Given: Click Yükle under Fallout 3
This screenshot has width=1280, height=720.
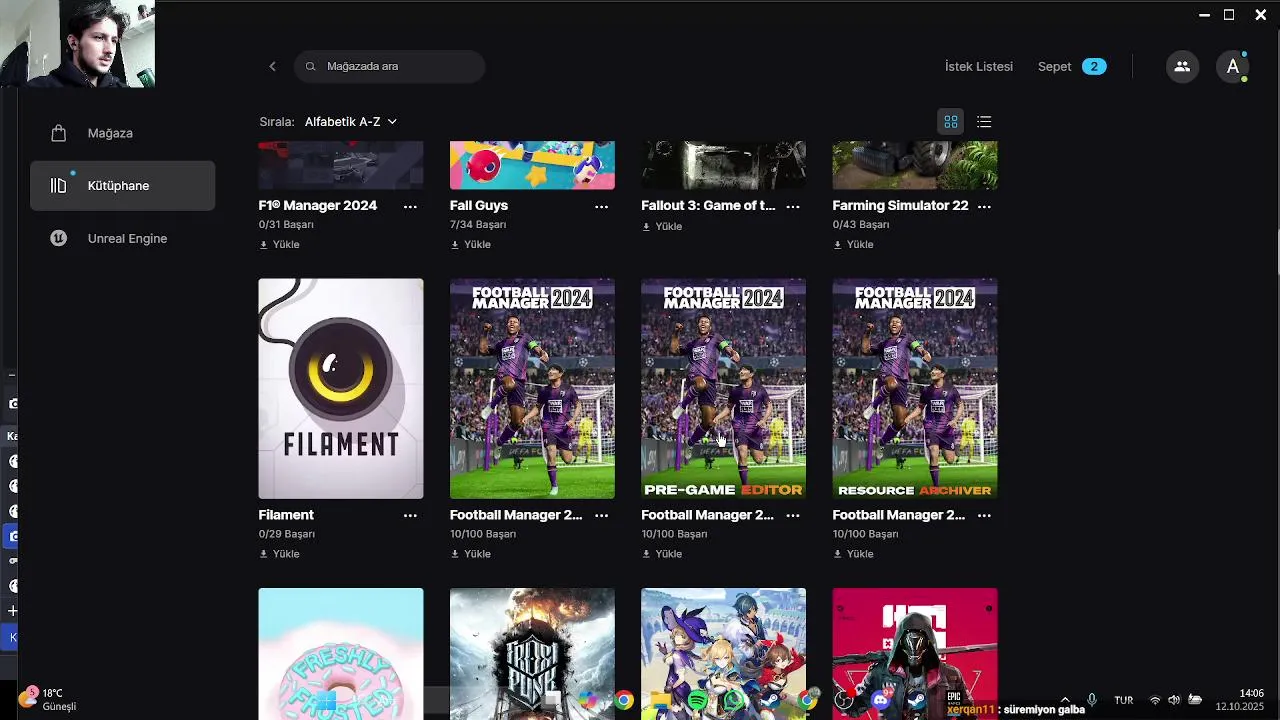Looking at the screenshot, I should (x=662, y=226).
